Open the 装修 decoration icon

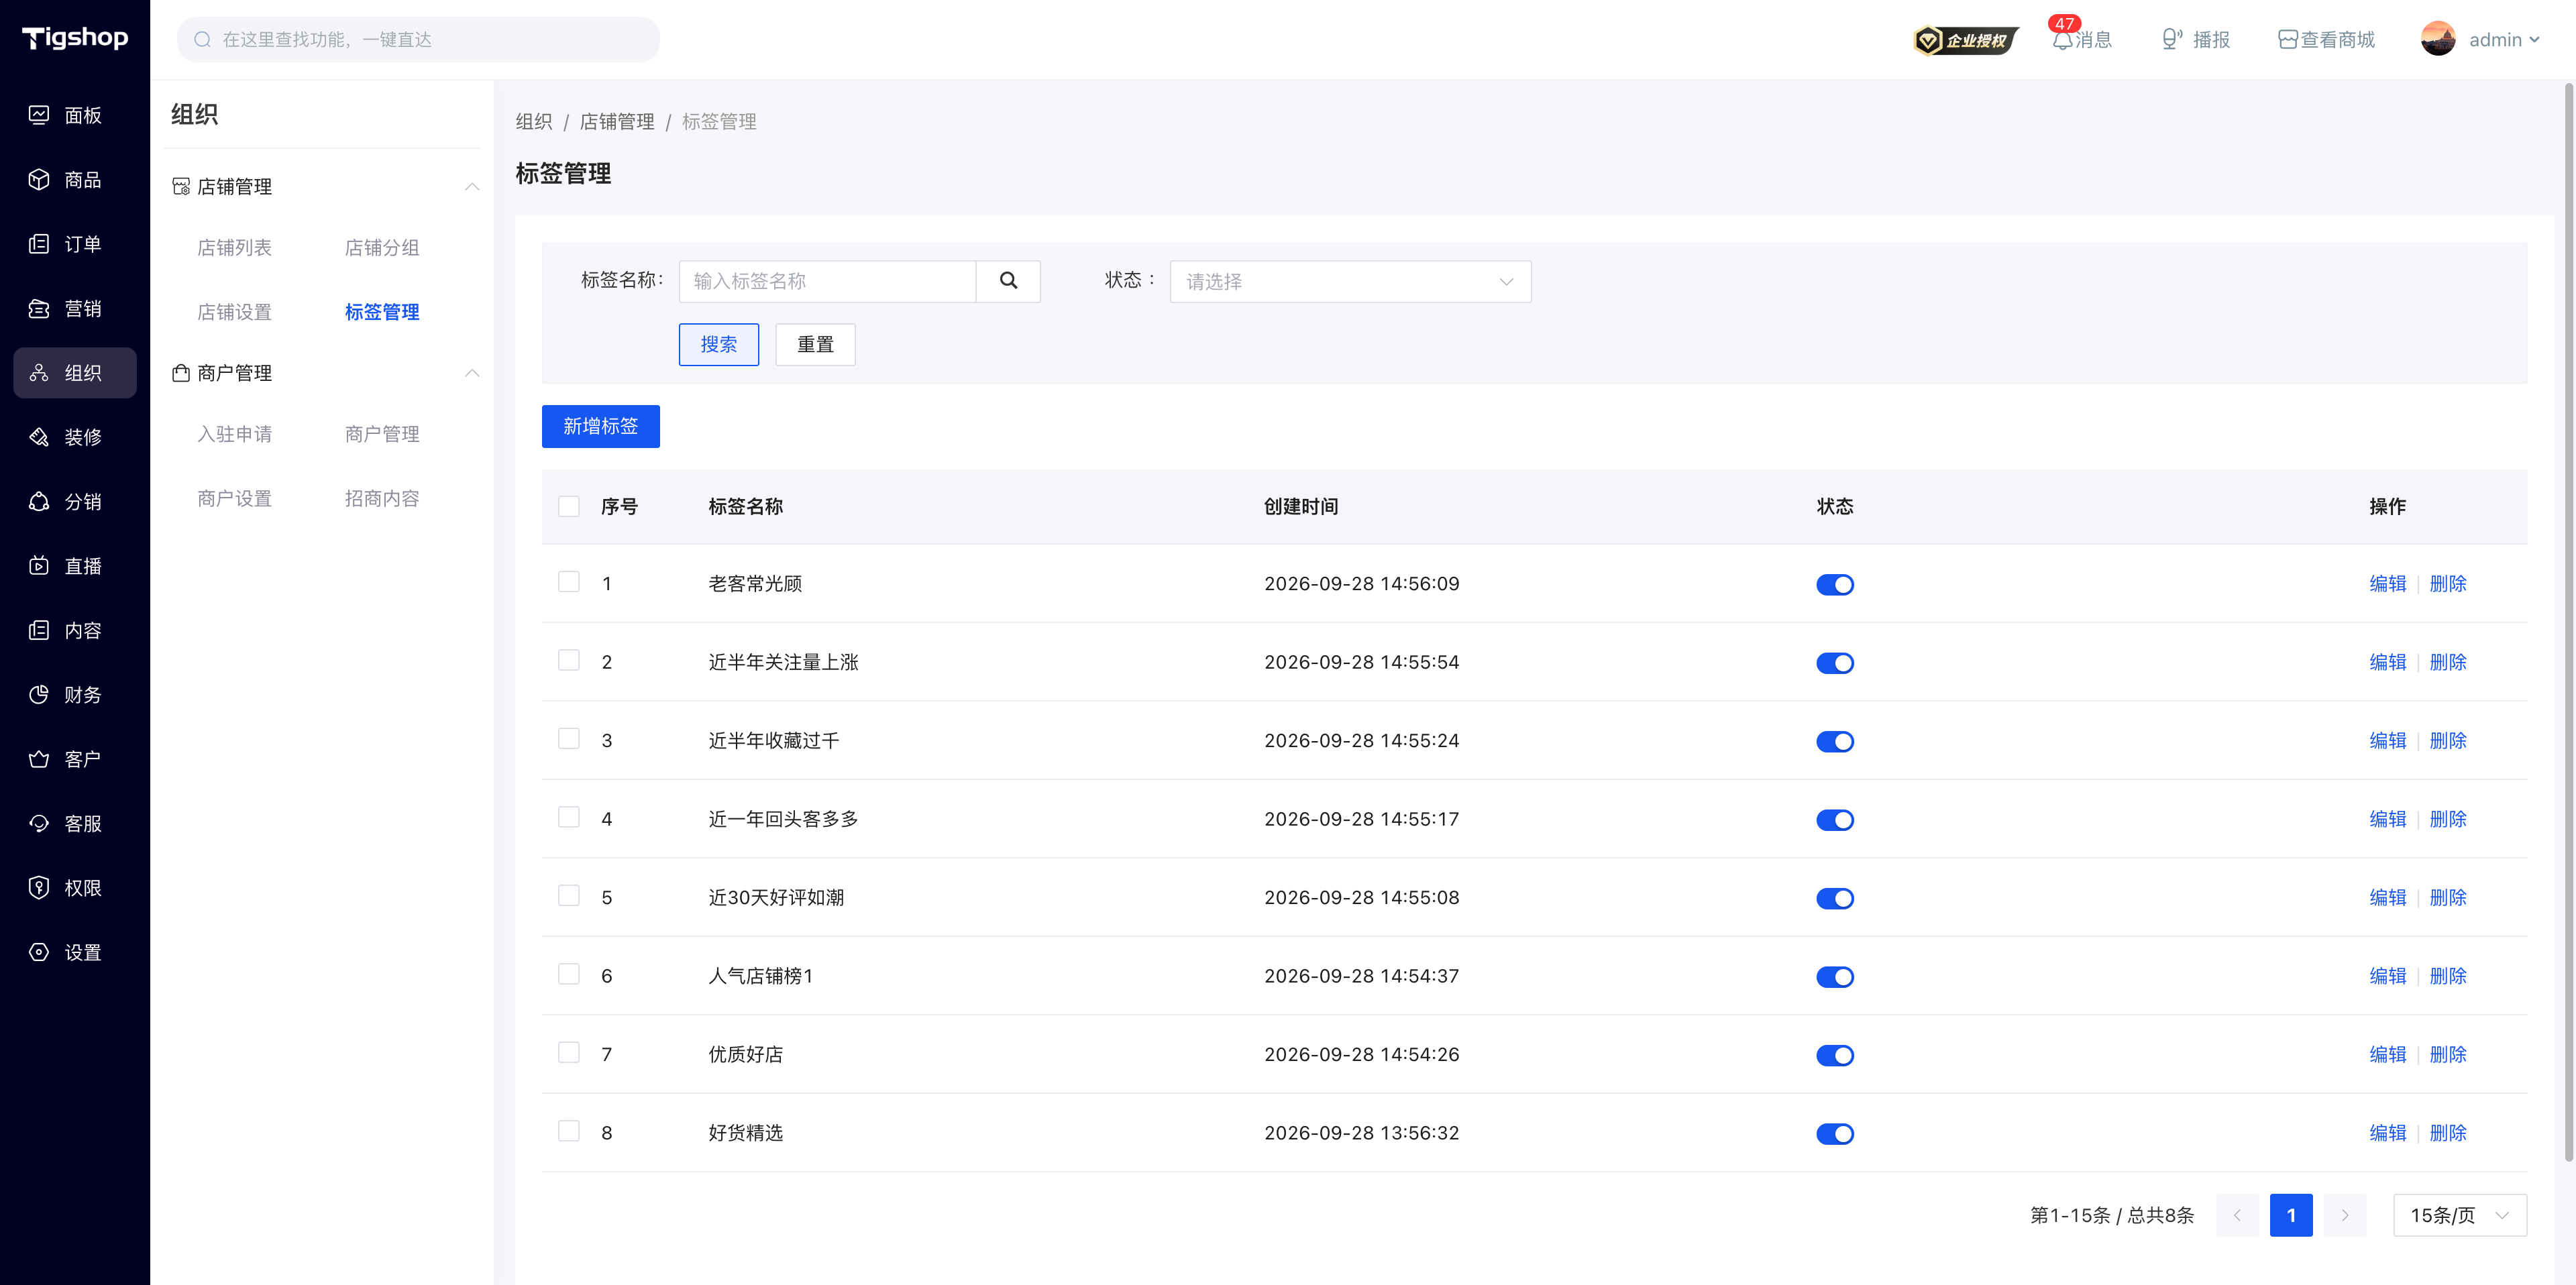[x=39, y=437]
